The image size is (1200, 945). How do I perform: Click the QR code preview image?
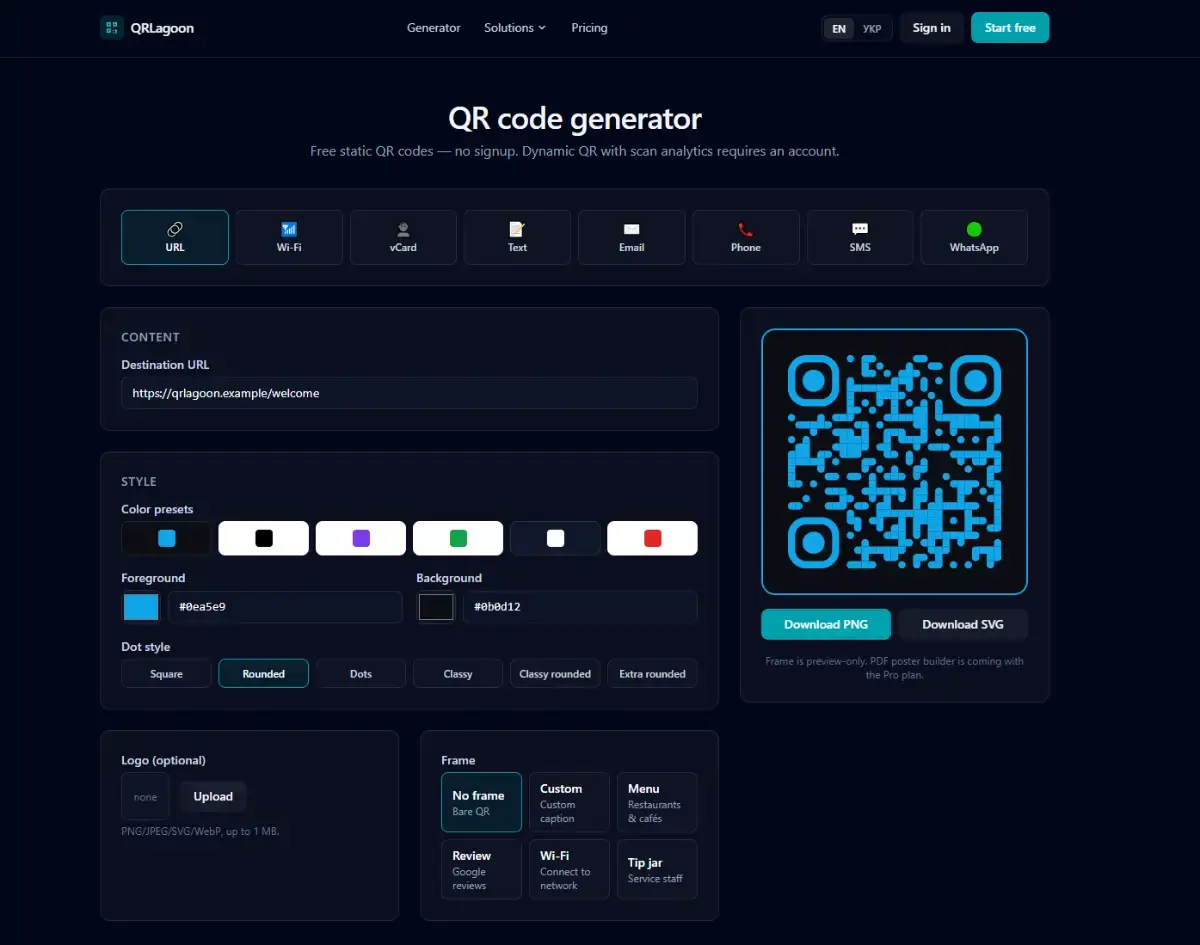point(894,462)
